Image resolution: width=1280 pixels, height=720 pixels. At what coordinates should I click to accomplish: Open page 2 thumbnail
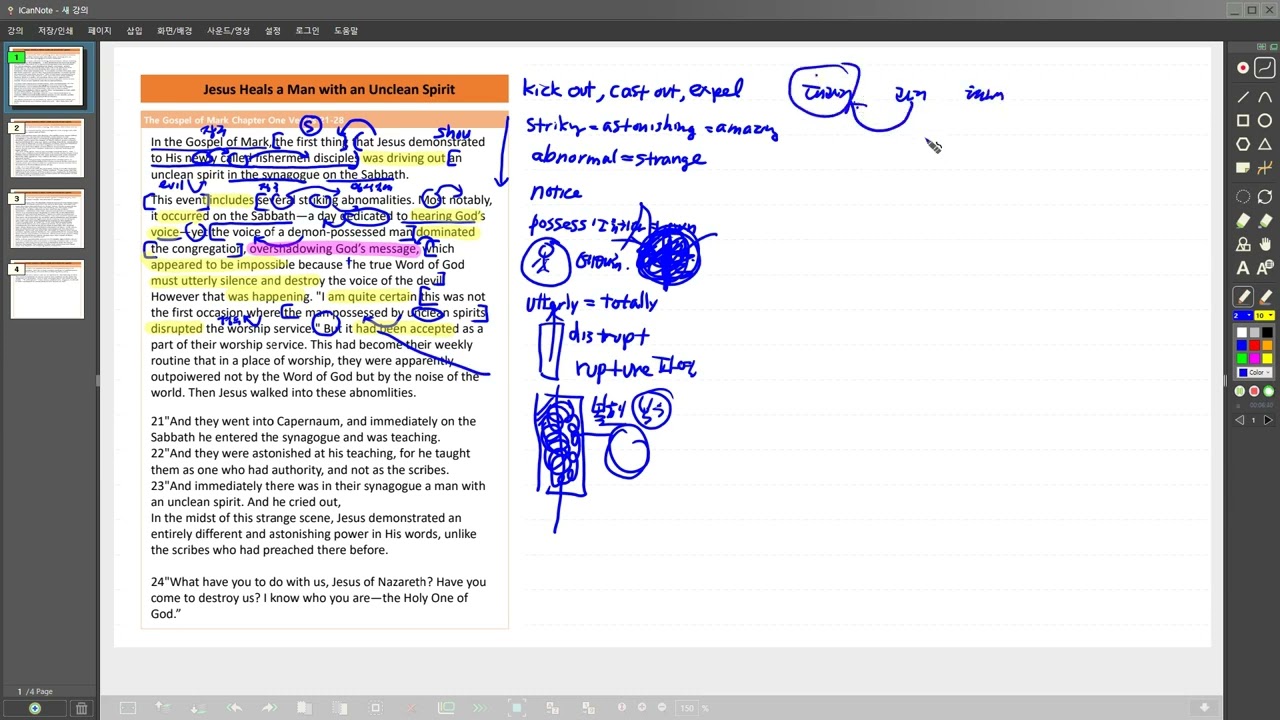(47, 150)
